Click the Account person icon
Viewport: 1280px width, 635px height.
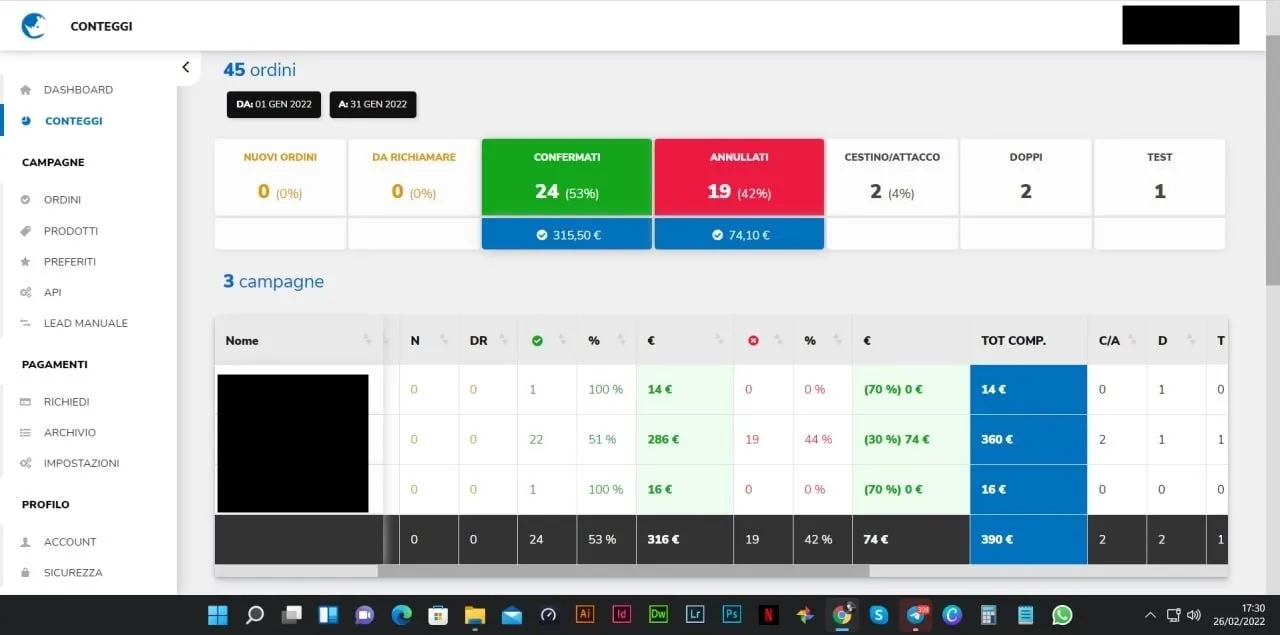(x=26, y=542)
